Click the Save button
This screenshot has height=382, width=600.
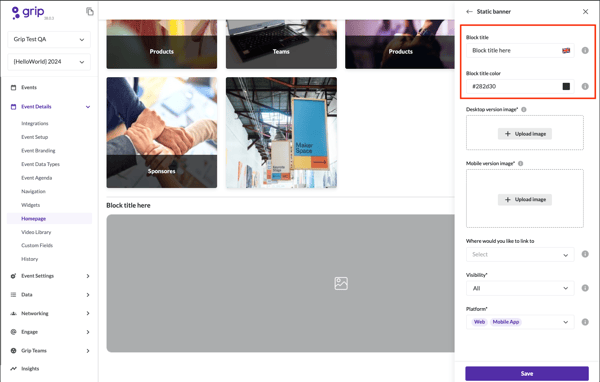(527, 374)
